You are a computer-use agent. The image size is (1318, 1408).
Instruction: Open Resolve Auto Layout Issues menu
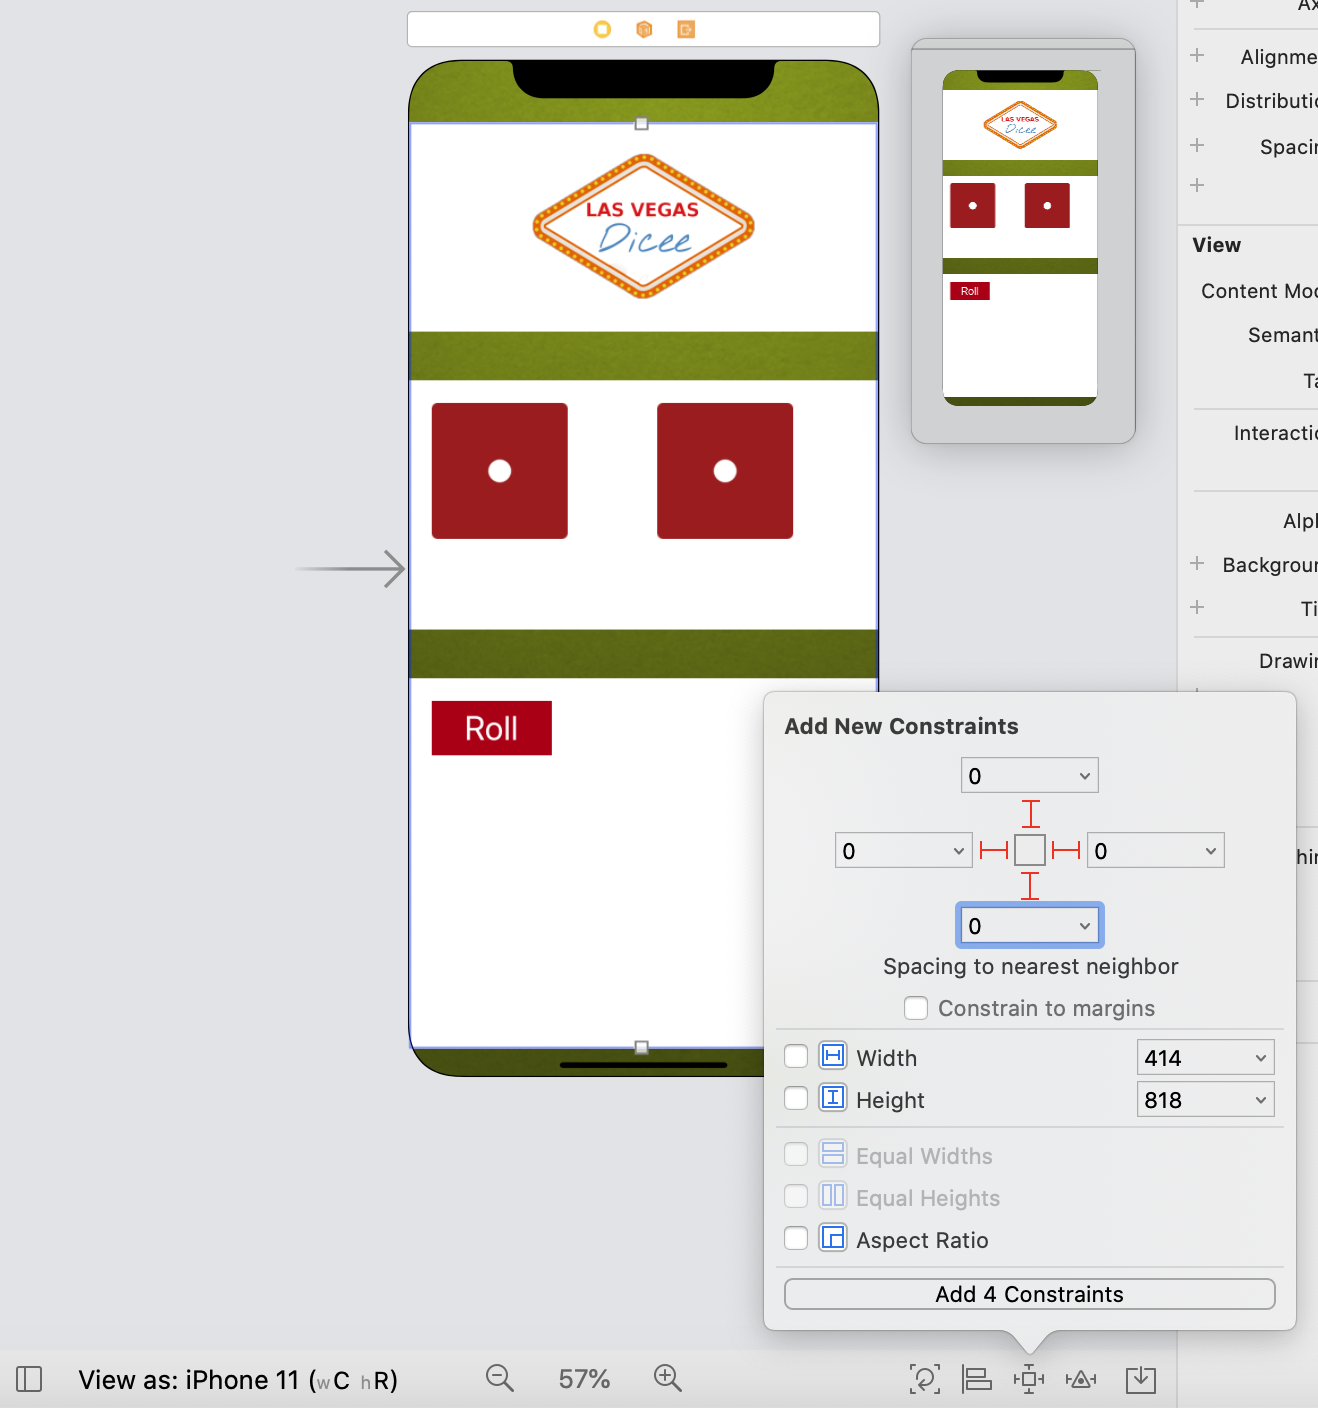[1081, 1379]
